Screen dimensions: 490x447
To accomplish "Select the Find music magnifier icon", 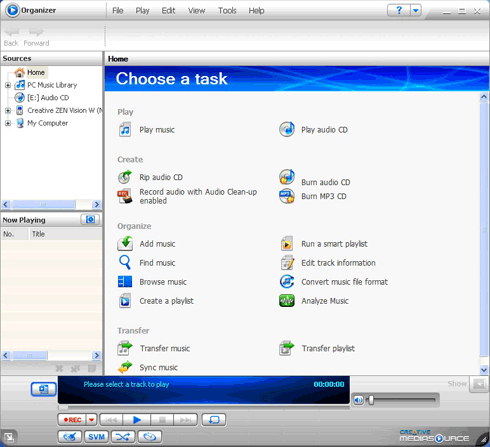I will point(125,263).
